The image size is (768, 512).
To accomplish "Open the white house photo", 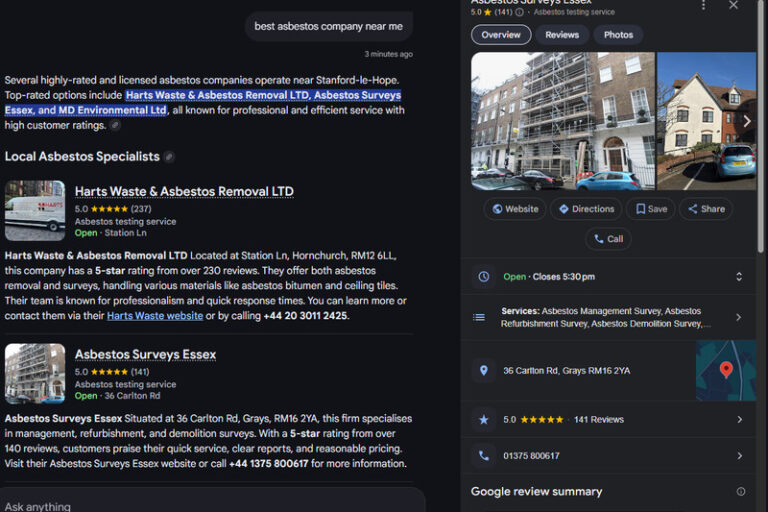I will click(706, 121).
